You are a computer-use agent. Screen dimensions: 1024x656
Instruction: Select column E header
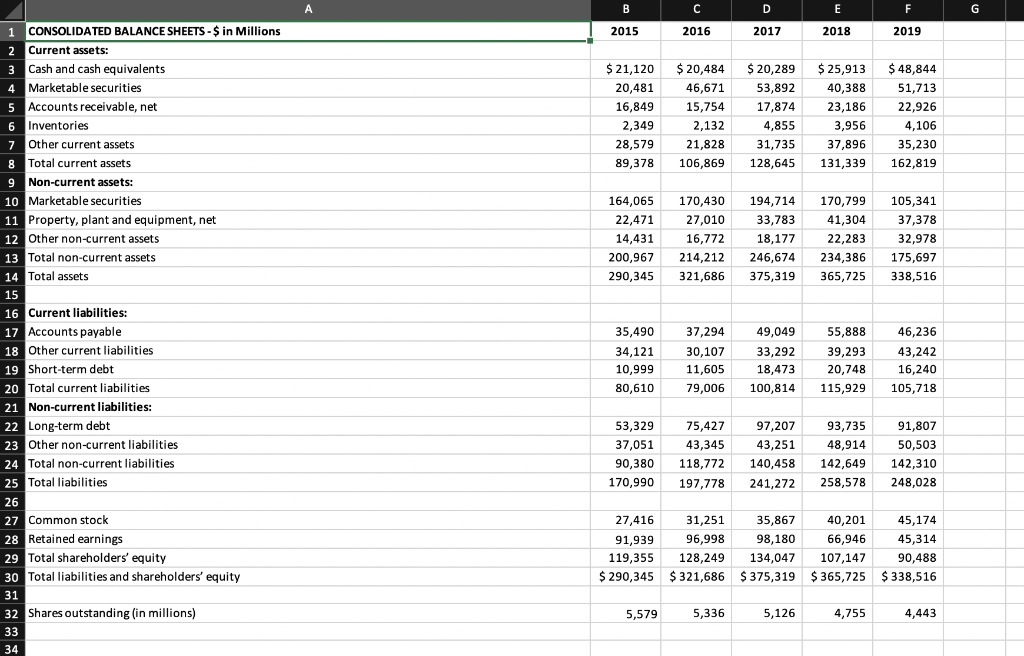(837, 10)
